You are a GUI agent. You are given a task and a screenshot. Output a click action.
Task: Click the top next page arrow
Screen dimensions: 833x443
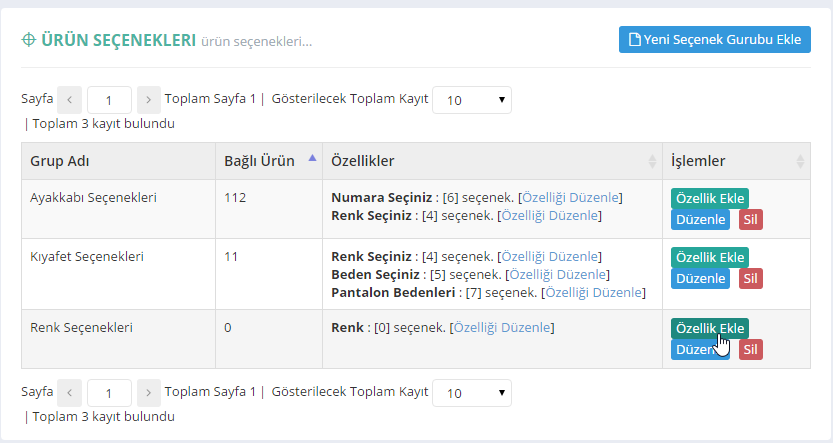point(148,100)
